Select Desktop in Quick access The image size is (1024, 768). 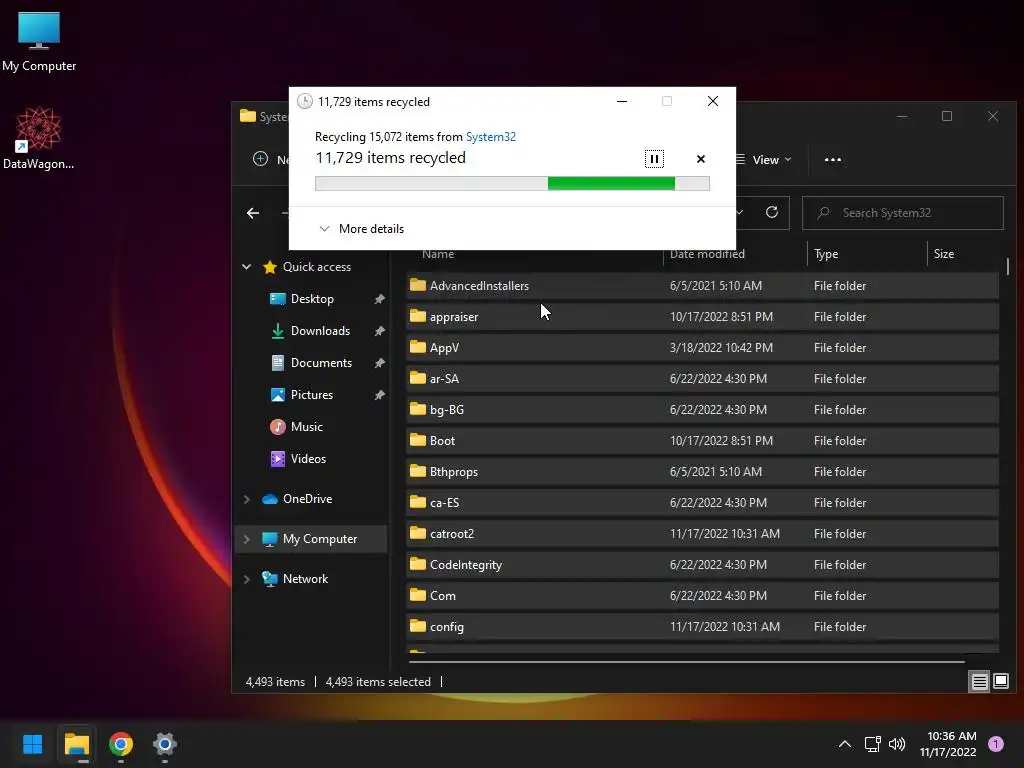312,298
